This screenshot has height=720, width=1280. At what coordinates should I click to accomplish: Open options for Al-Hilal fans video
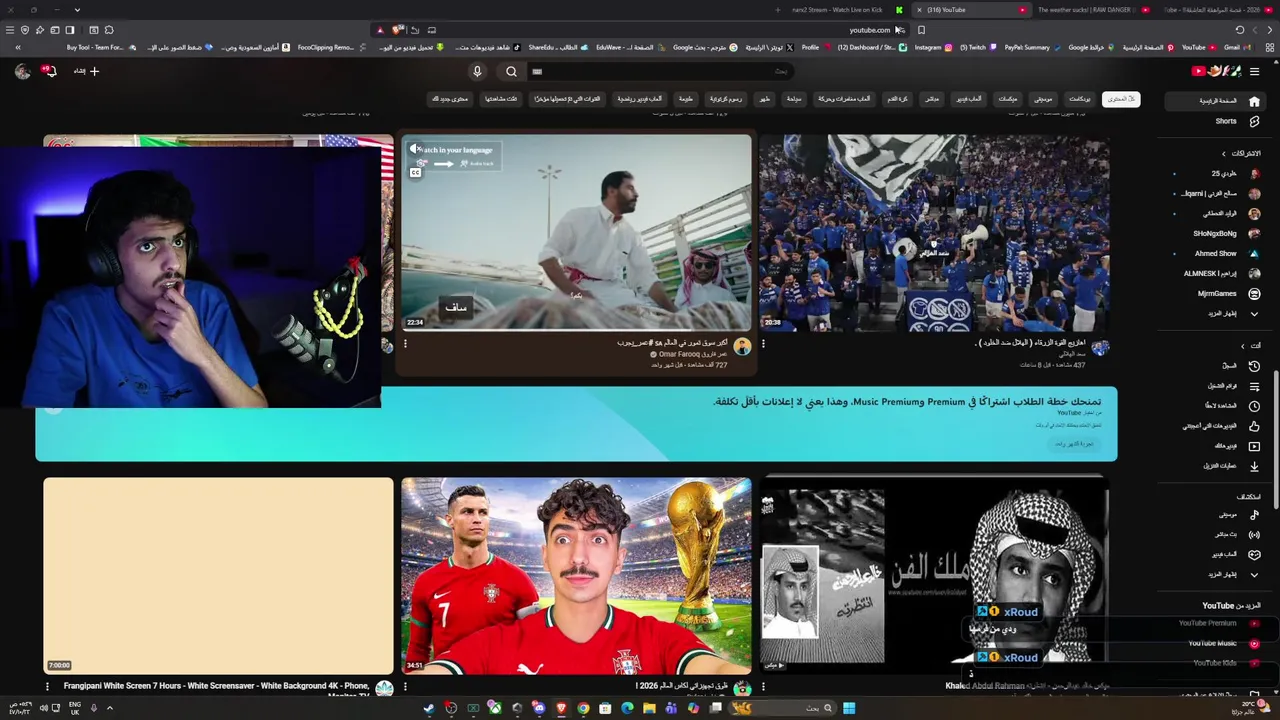[x=763, y=344]
